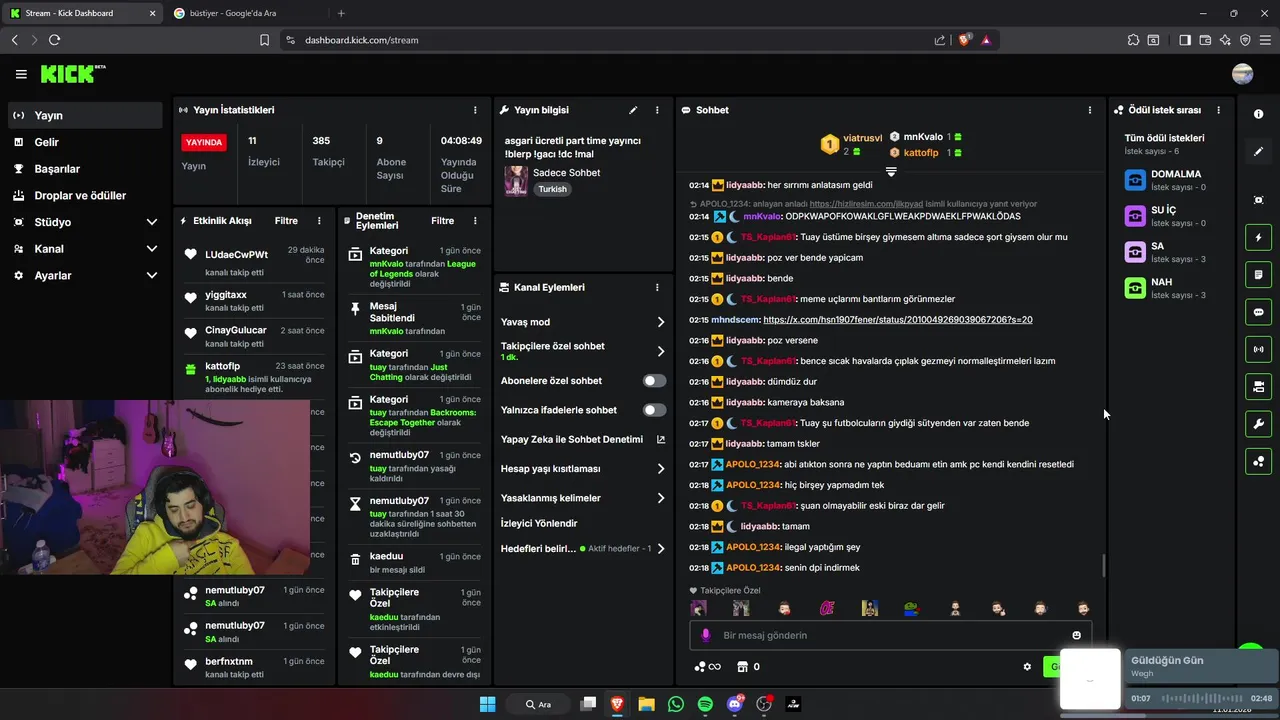Open external link for Yapay Zeka Sohbet Denetimi

tap(660, 440)
